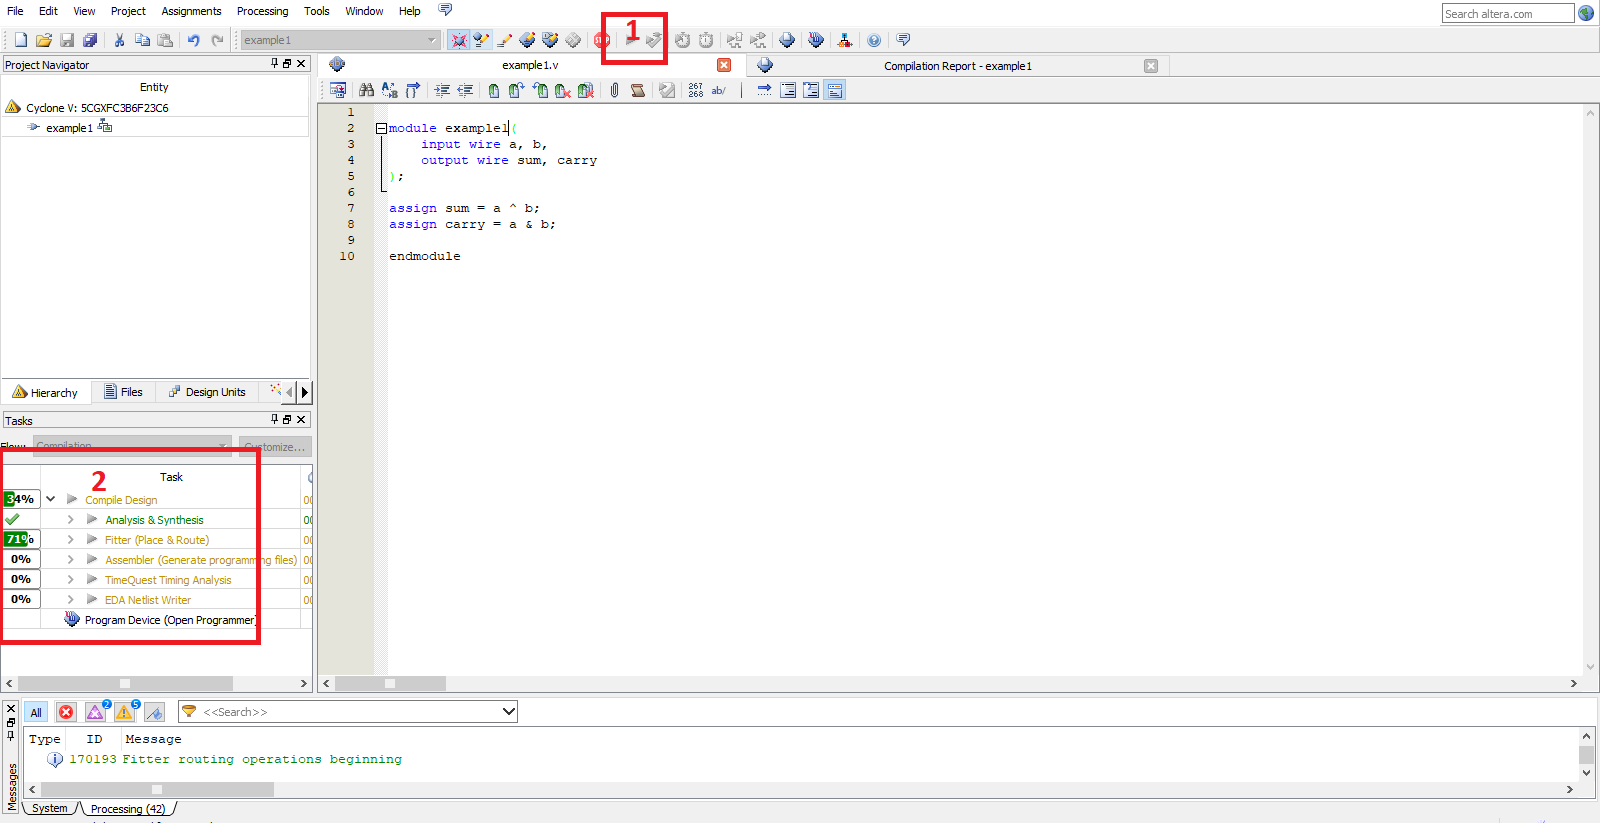
Task: Click the Help question mark icon
Action: [x=874, y=40]
